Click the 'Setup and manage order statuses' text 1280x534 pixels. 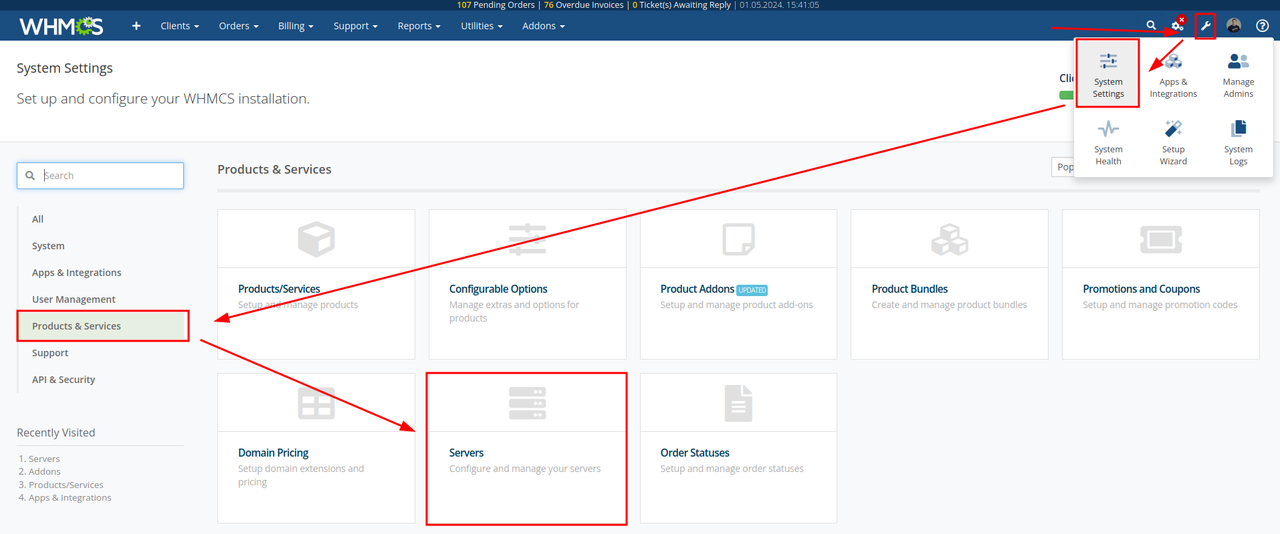click(x=732, y=469)
